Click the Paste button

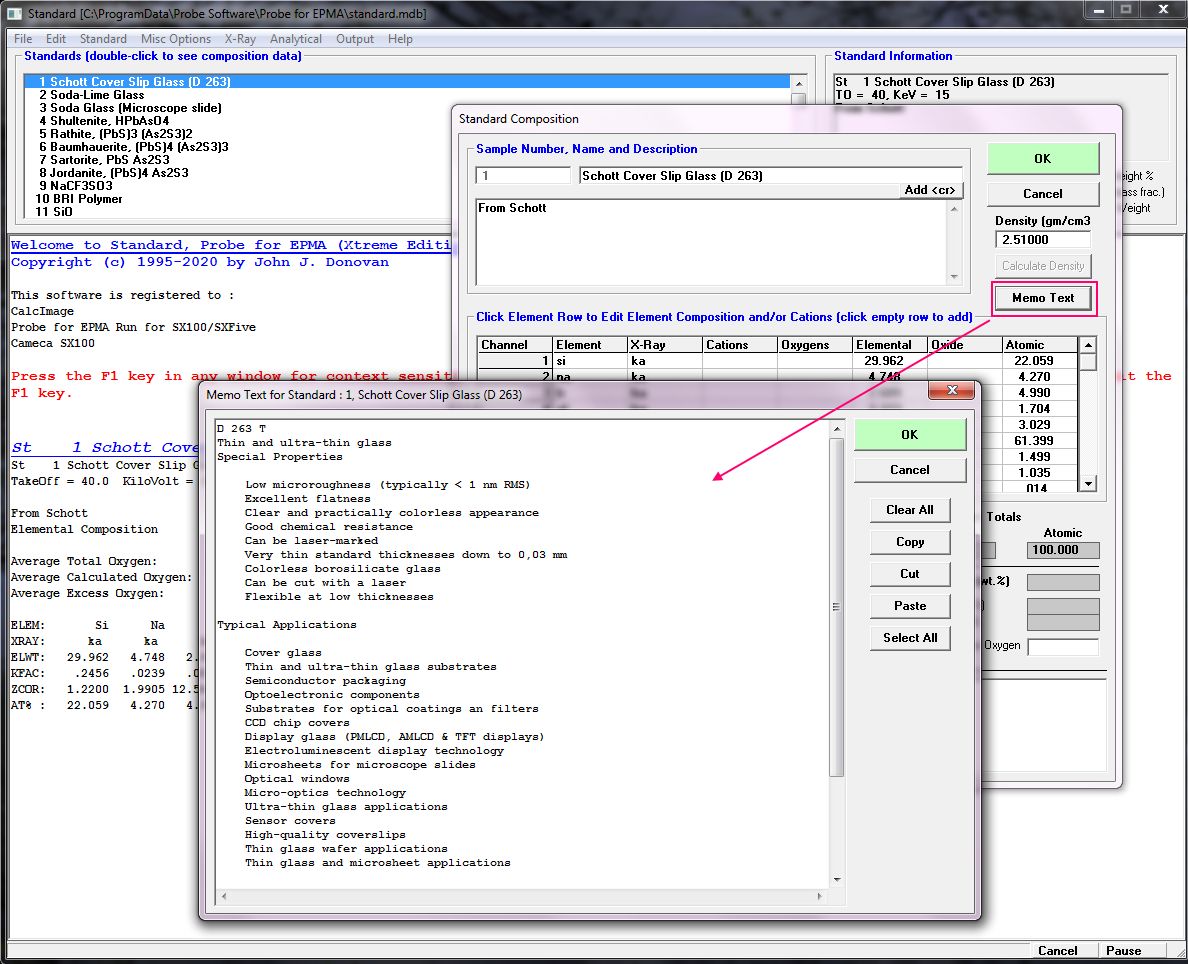[909, 606]
